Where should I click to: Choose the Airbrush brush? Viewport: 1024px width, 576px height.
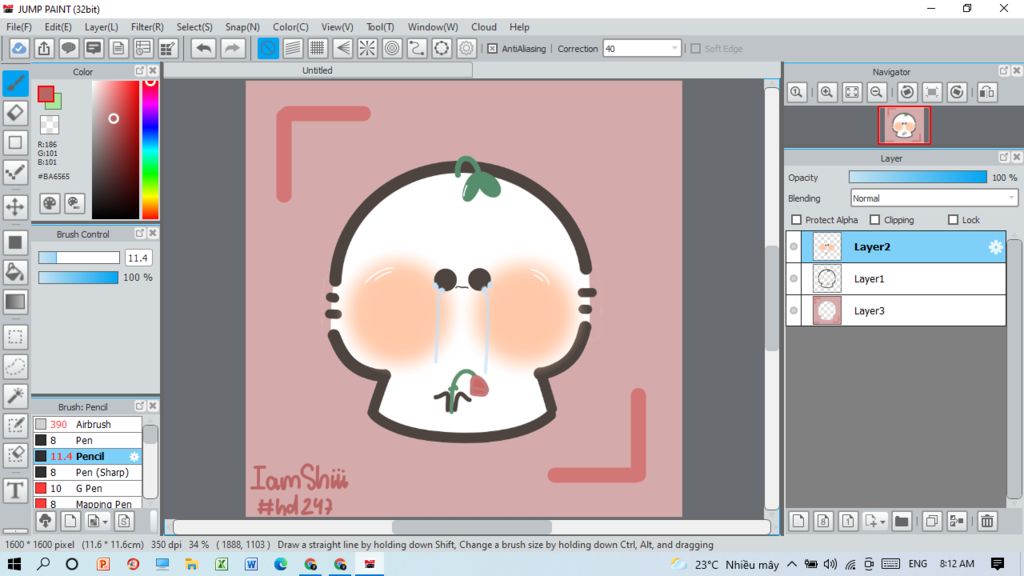tap(88, 424)
